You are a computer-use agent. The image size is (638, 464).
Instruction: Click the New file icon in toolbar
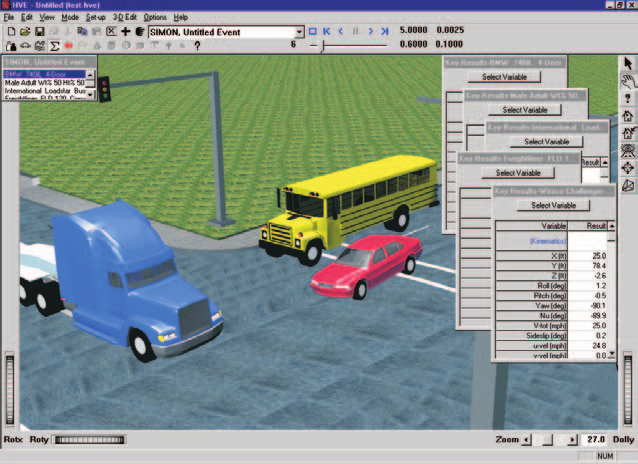pyautogui.click(x=11, y=31)
